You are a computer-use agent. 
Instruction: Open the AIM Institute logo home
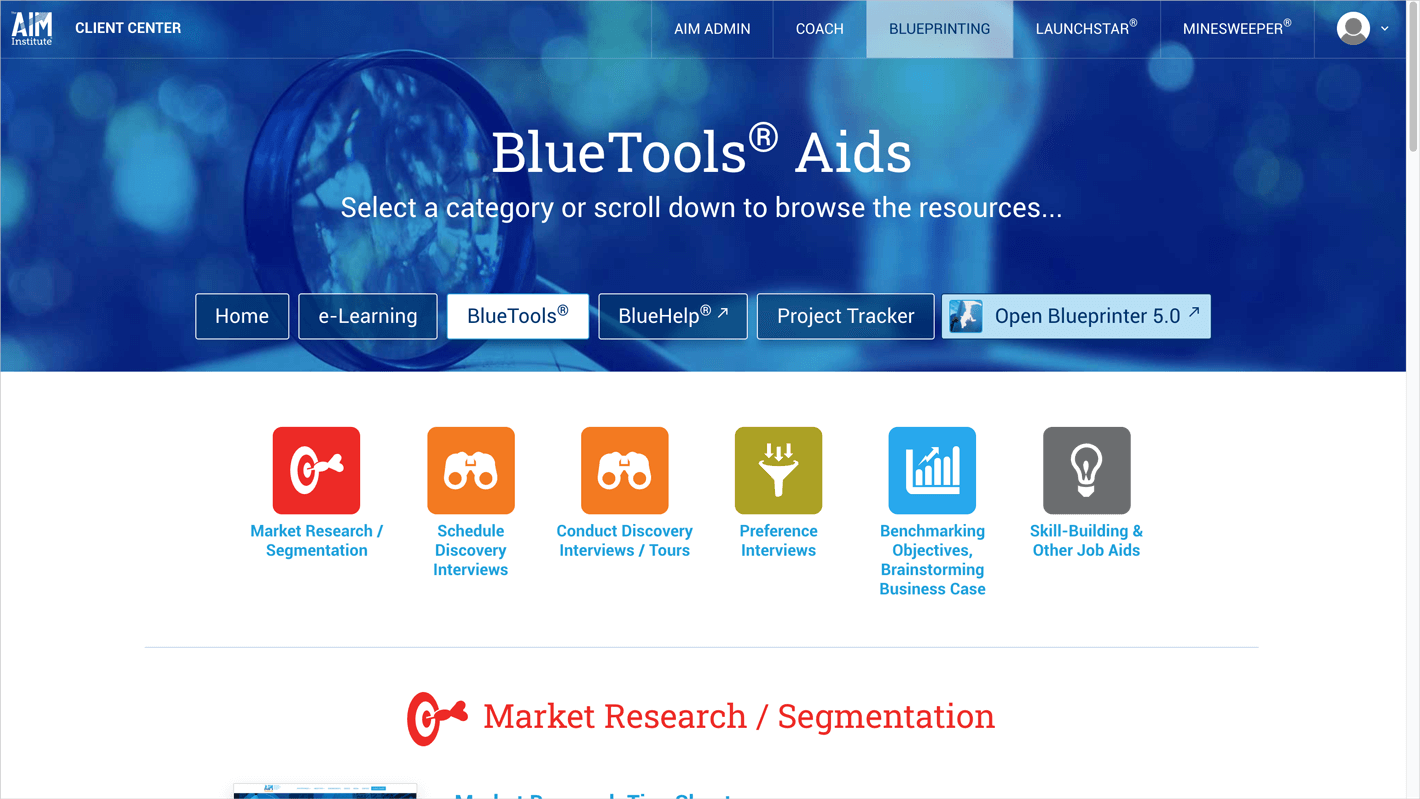(31, 28)
